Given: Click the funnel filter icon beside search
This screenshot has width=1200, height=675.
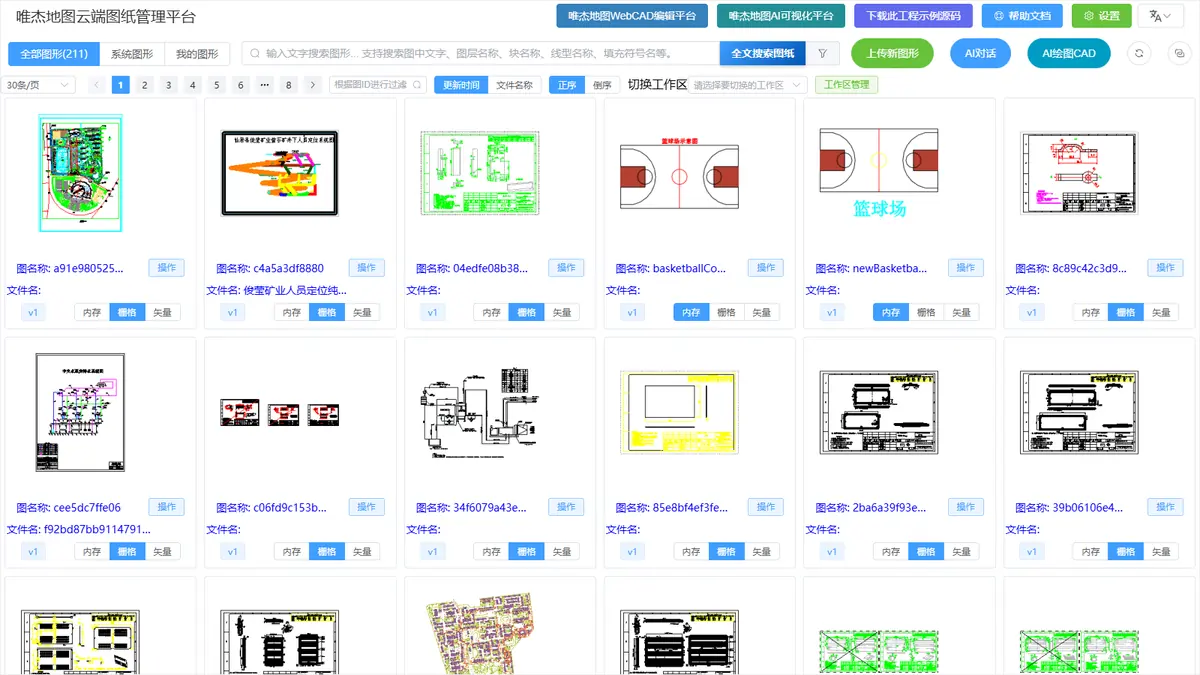Looking at the screenshot, I should point(822,54).
